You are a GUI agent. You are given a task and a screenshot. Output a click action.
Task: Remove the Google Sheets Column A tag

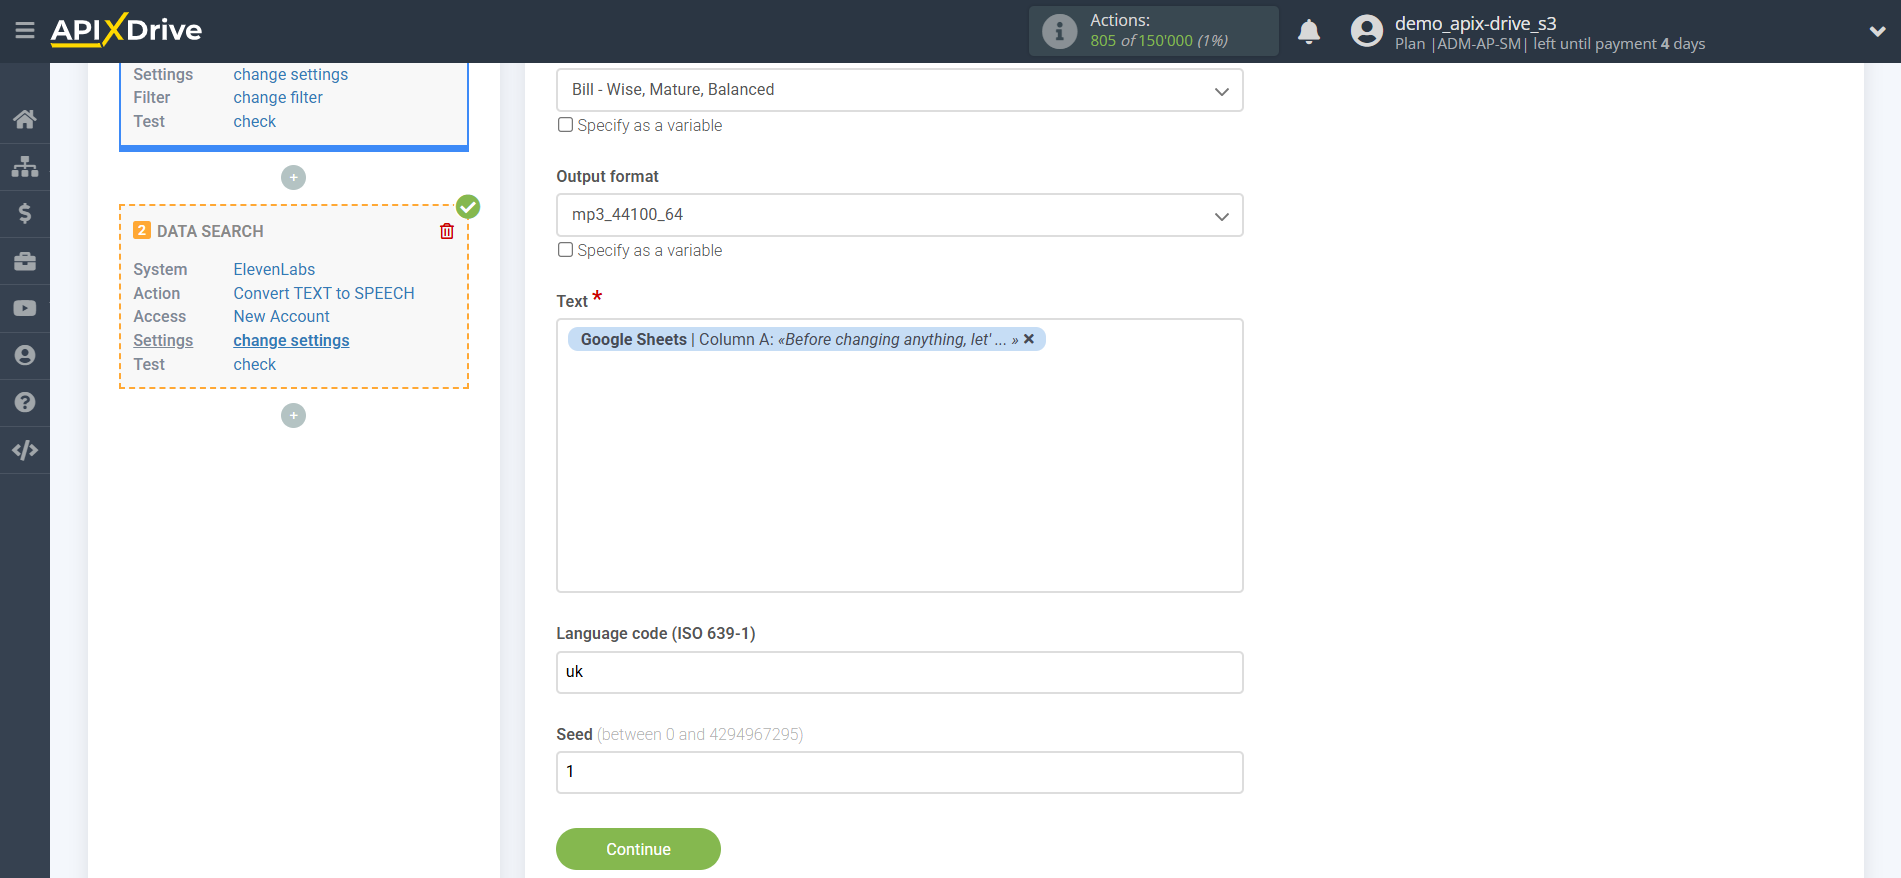[1029, 339]
